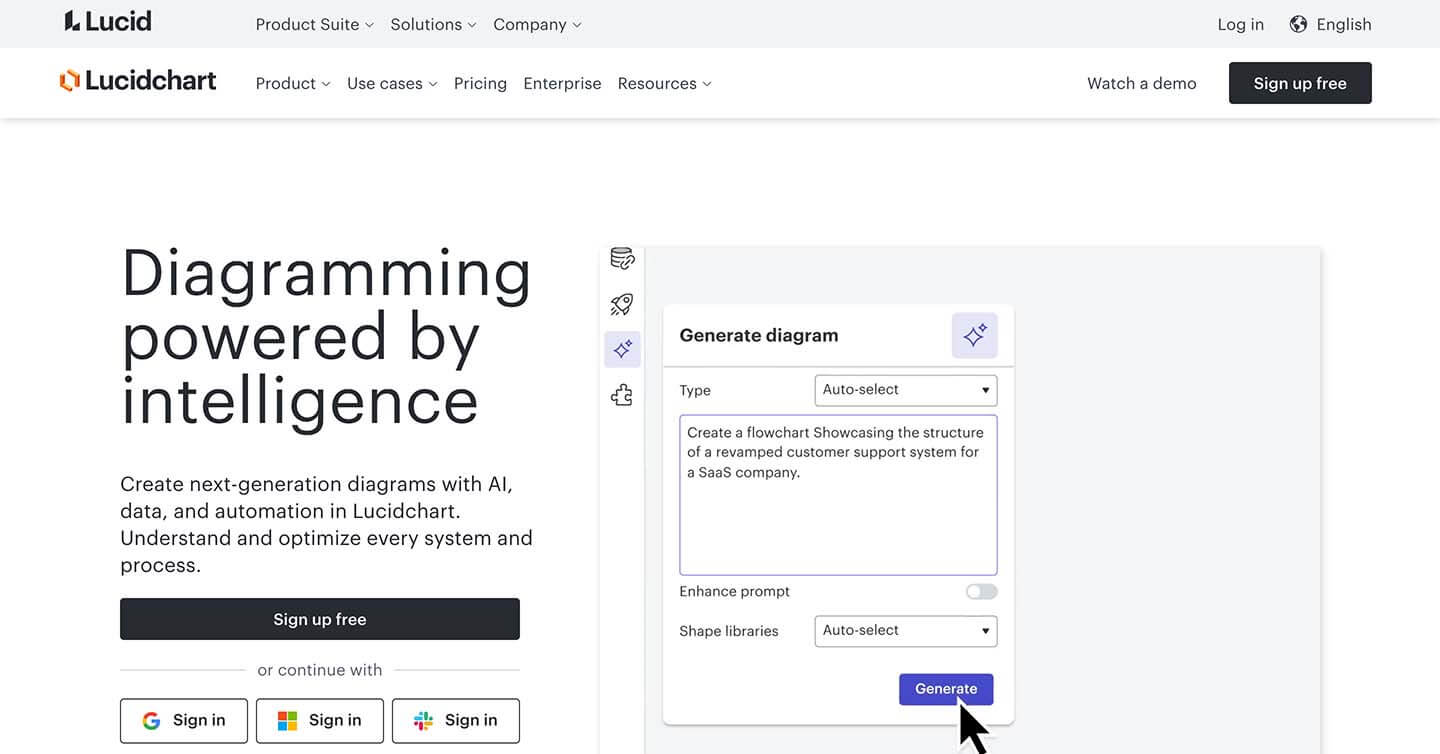The height and width of the screenshot is (754, 1440).
Task: Open the English language selector
Action: tap(1330, 24)
